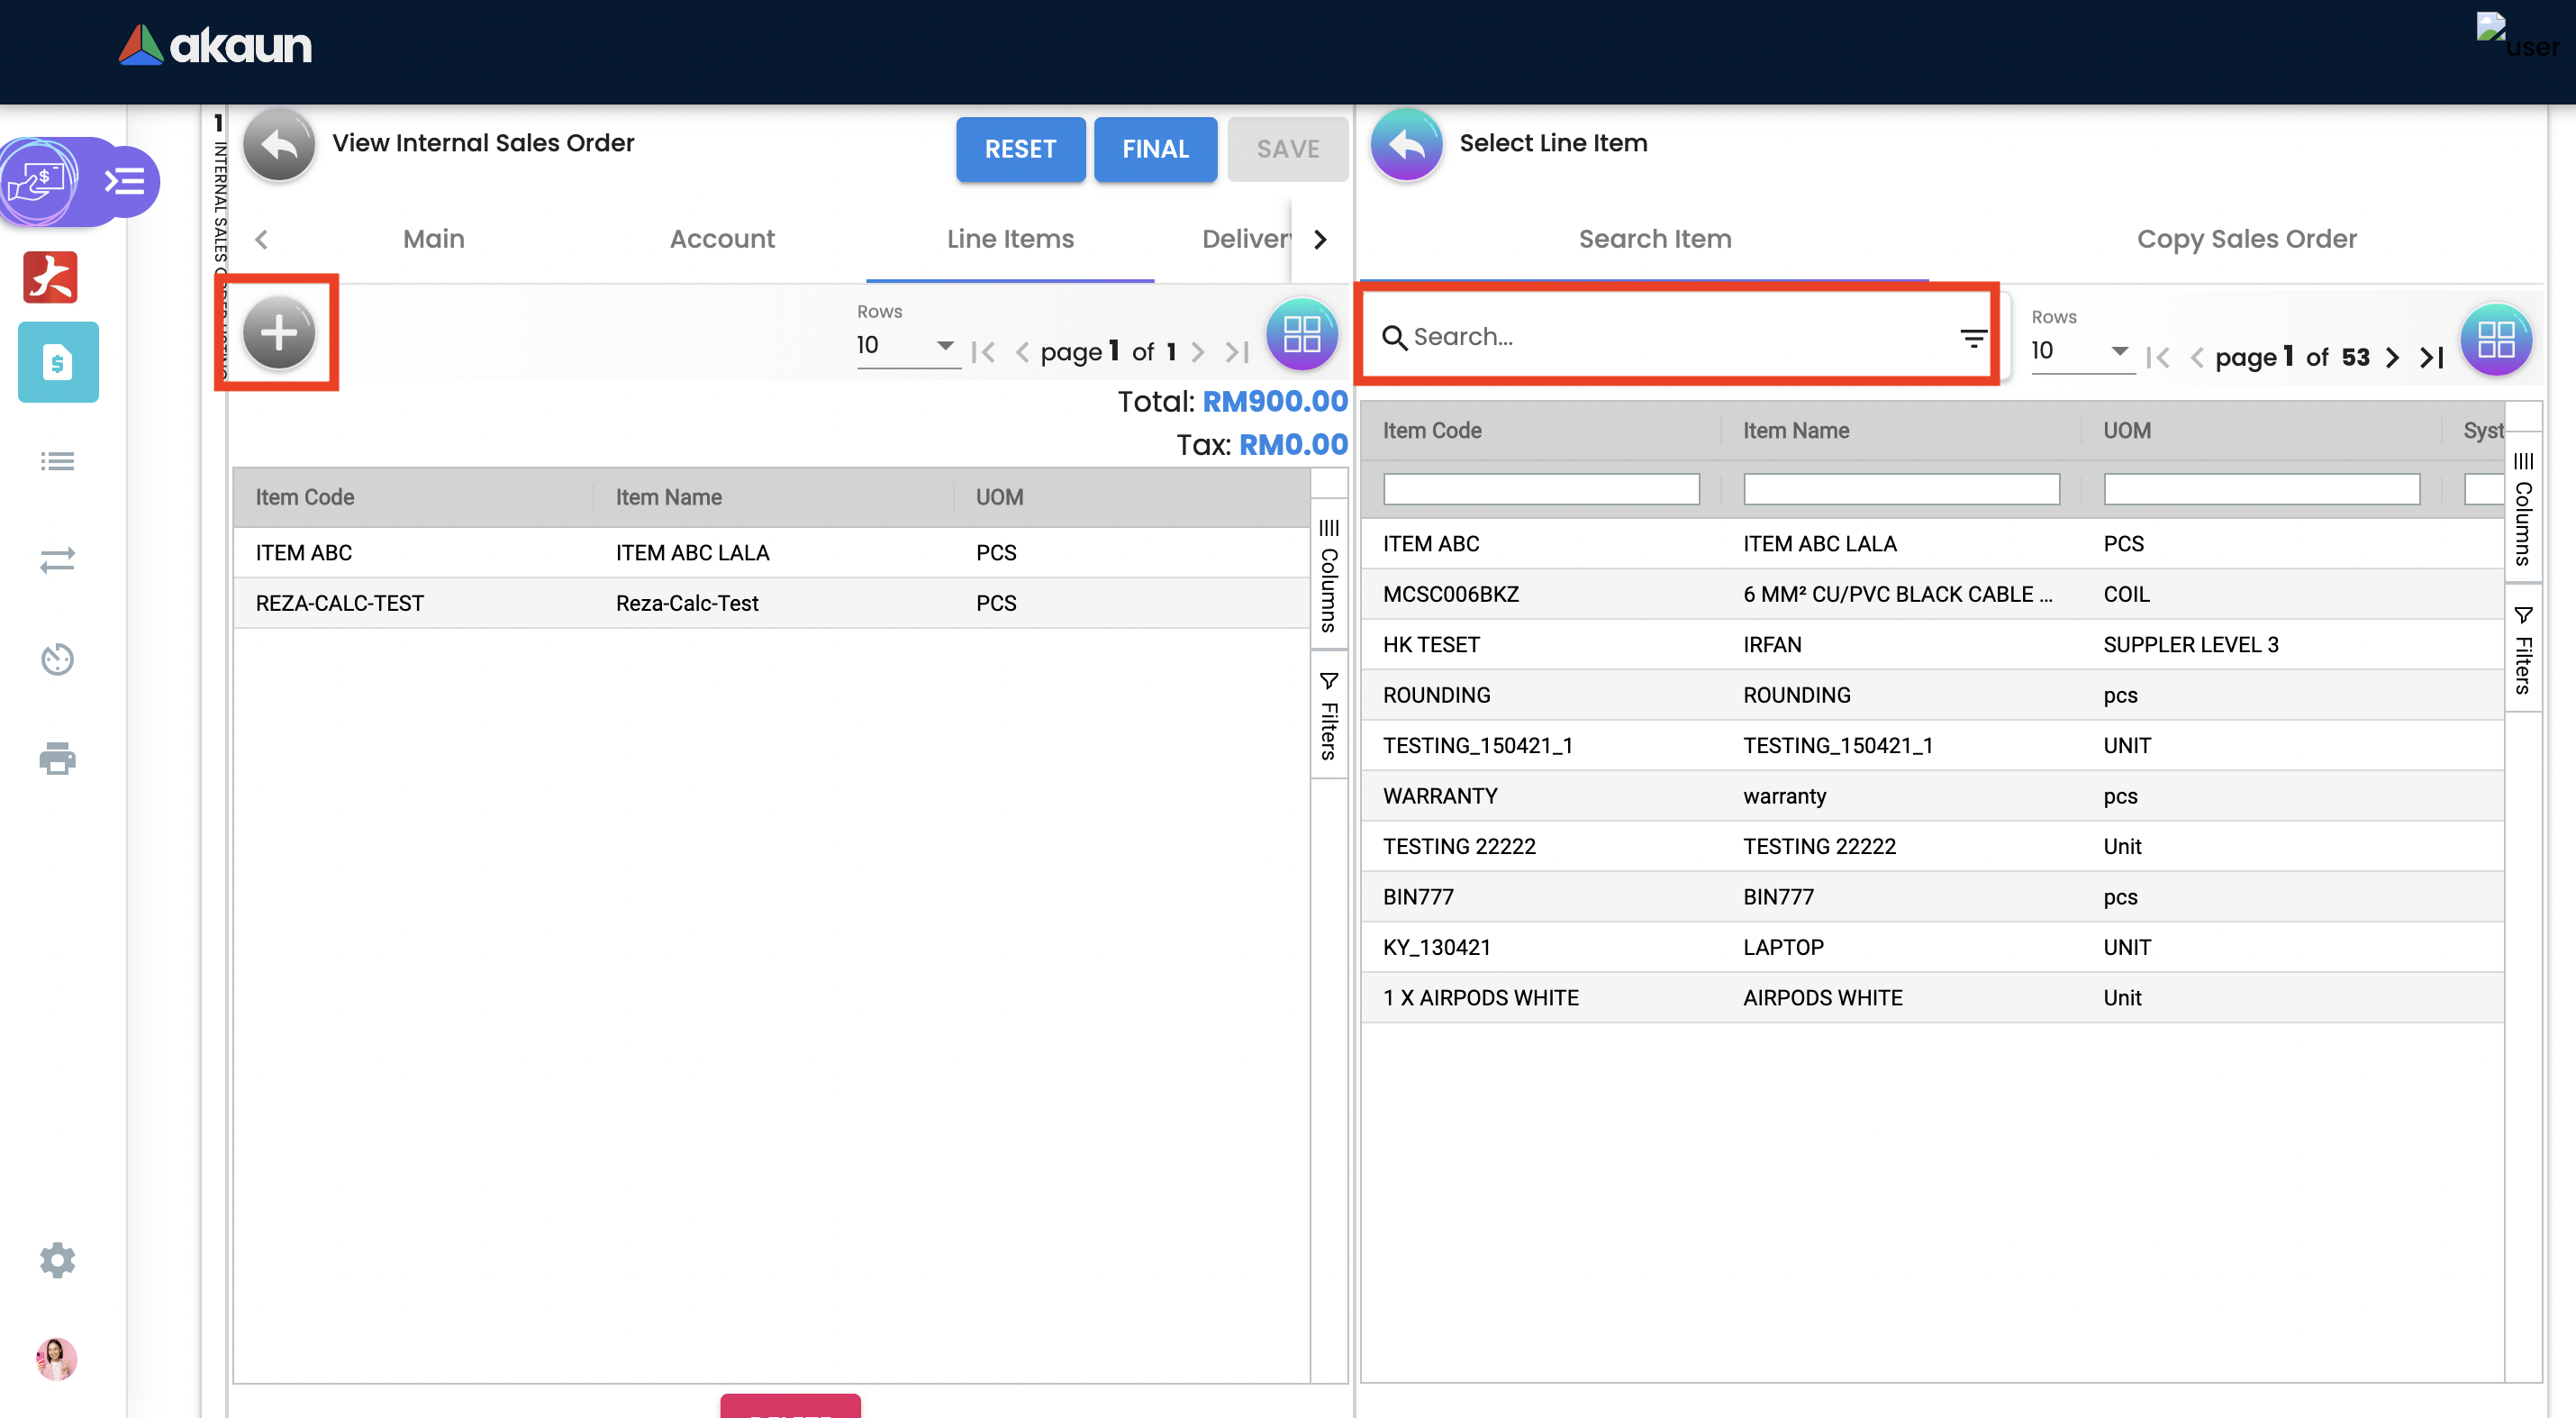The width and height of the screenshot is (2576, 1418).
Task: Click the search filter options icon
Action: 1972,338
